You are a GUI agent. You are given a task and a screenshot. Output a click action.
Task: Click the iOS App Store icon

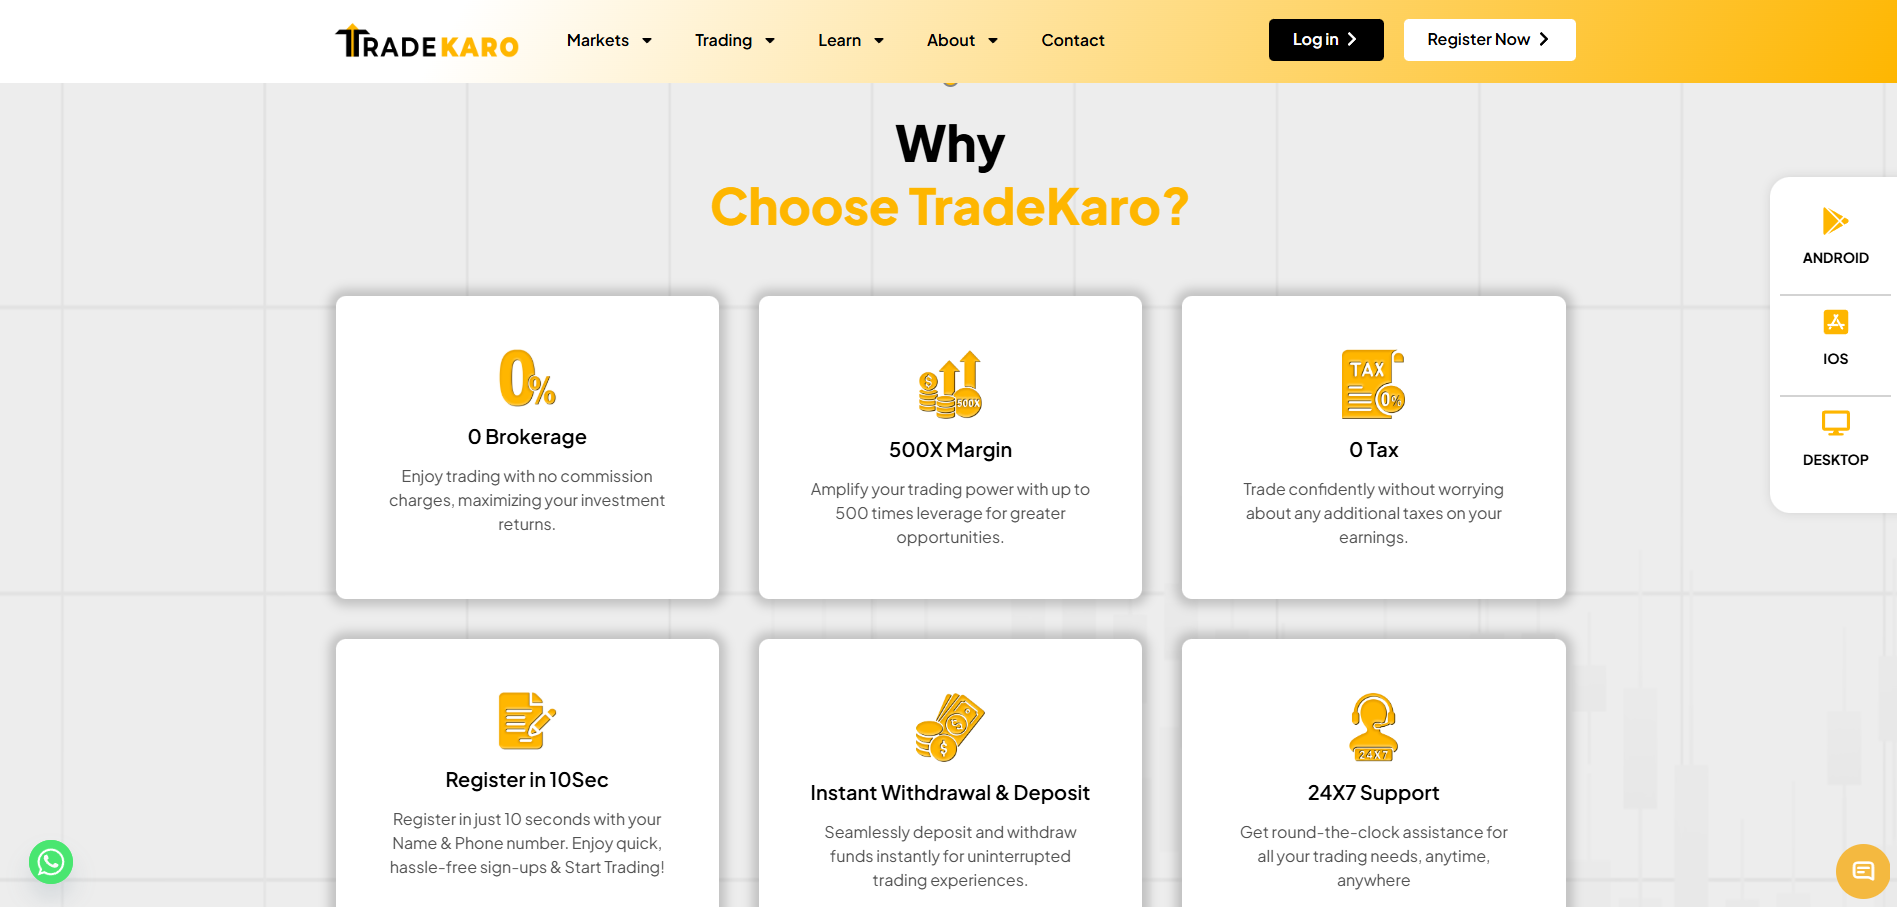[x=1835, y=322]
